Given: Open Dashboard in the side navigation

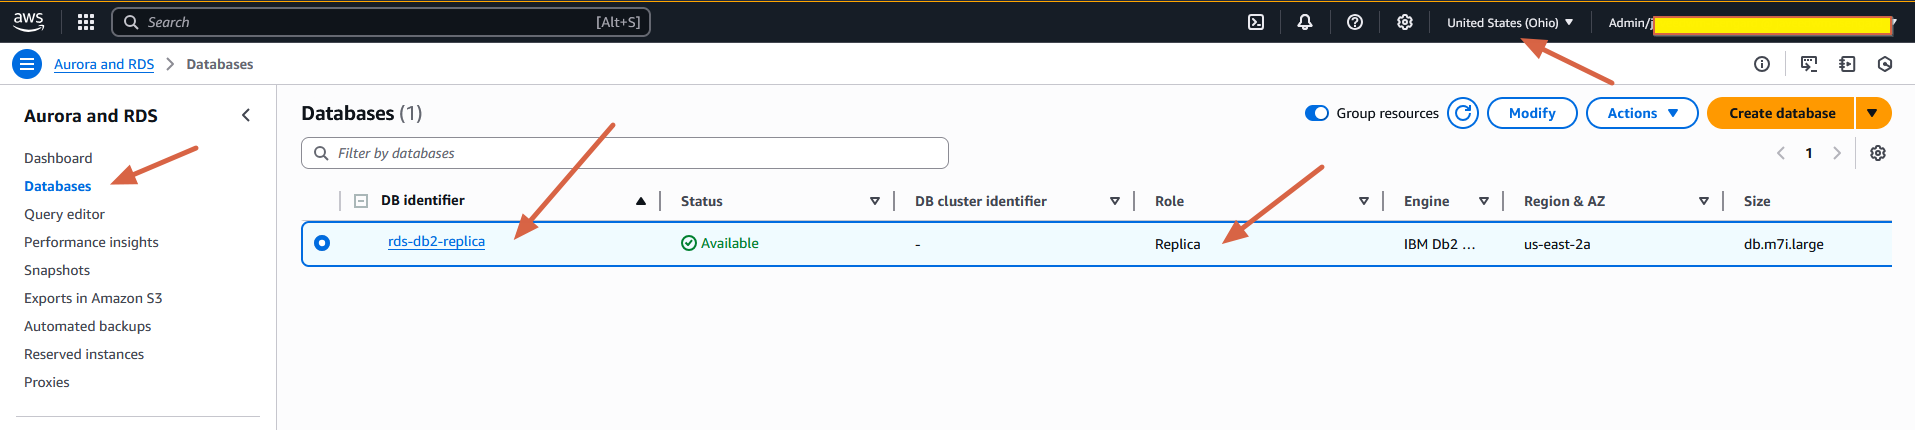Looking at the screenshot, I should click(x=58, y=158).
